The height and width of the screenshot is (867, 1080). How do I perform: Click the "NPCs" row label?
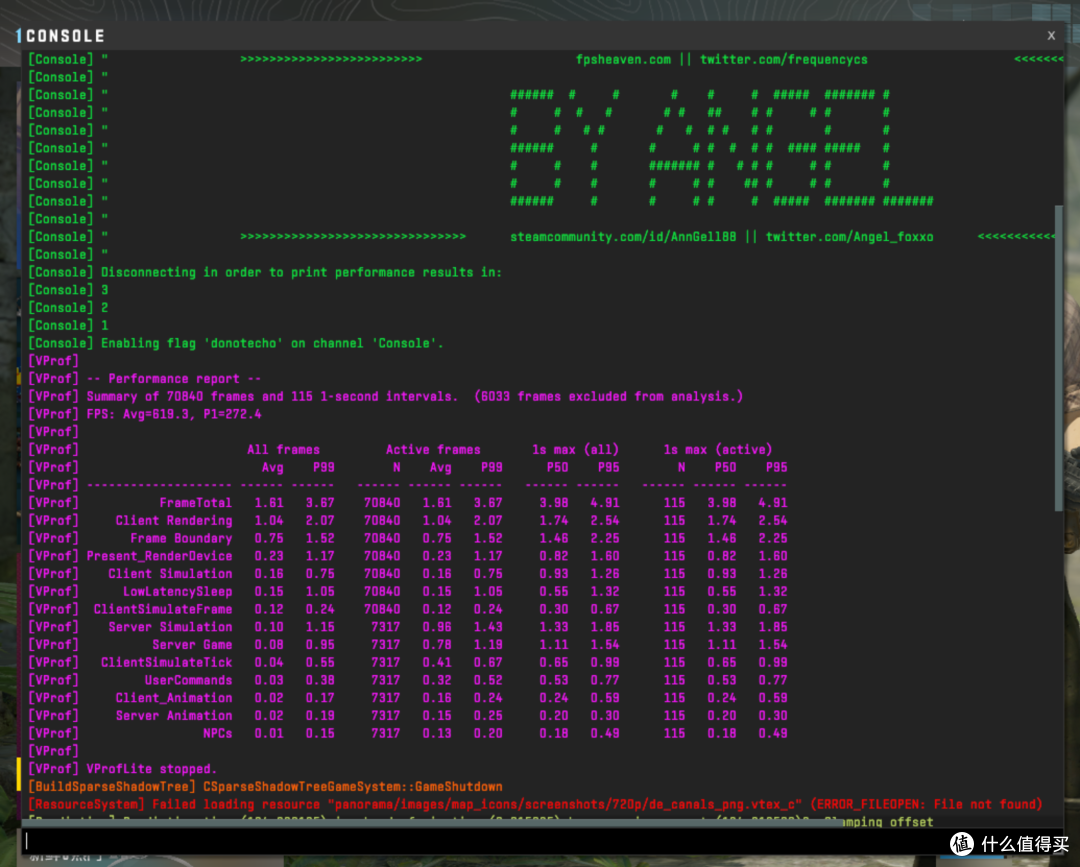pos(218,733)
